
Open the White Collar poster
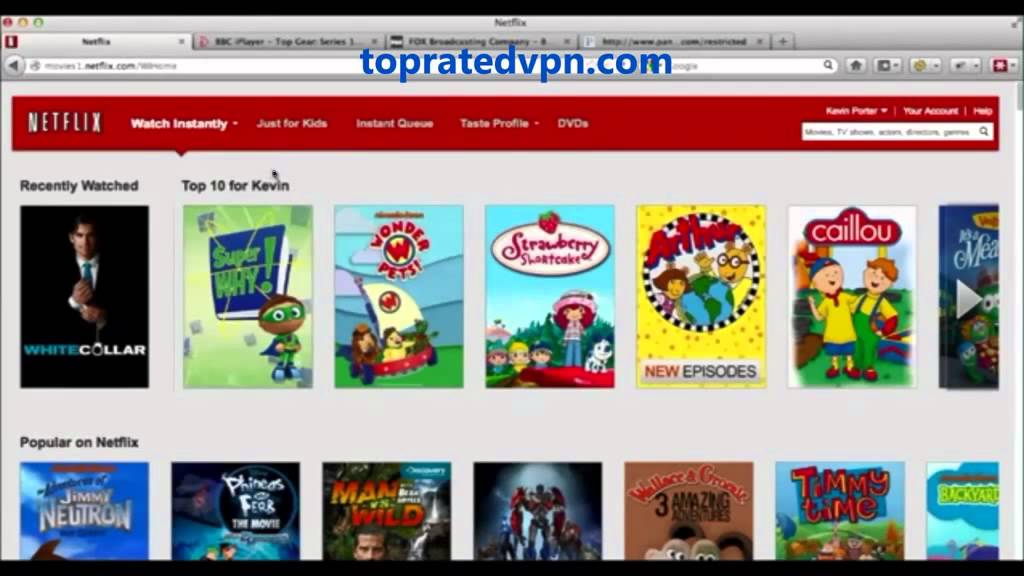(x=84, y=296)
